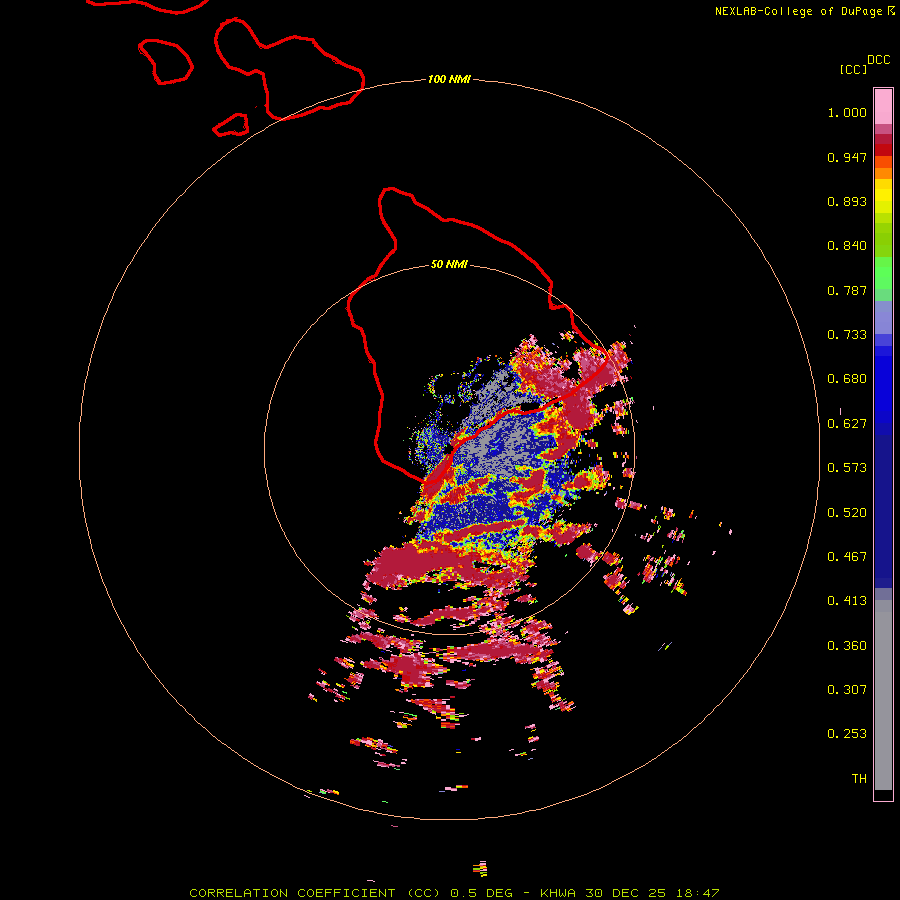Click the 0.520 colorbar value
The image size is (900, 900).
click(847, 513)
